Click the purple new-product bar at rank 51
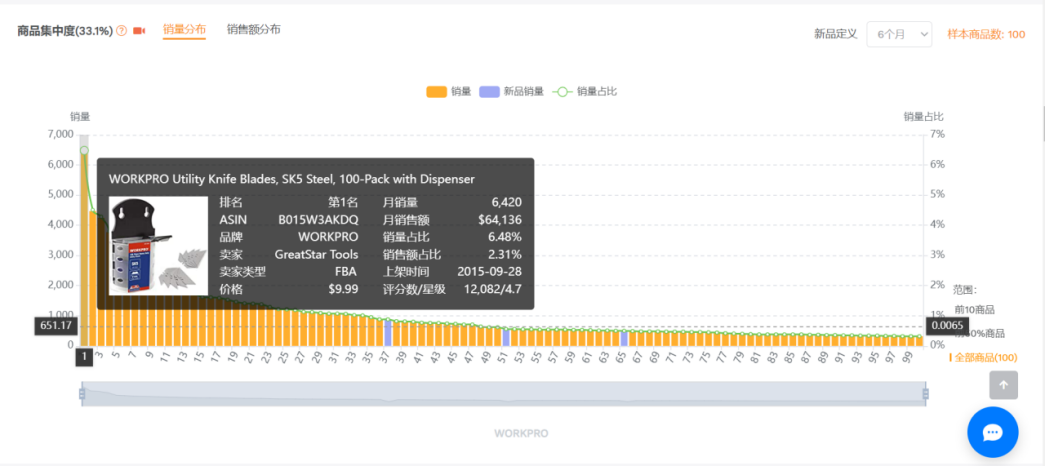 pos(506,337)
